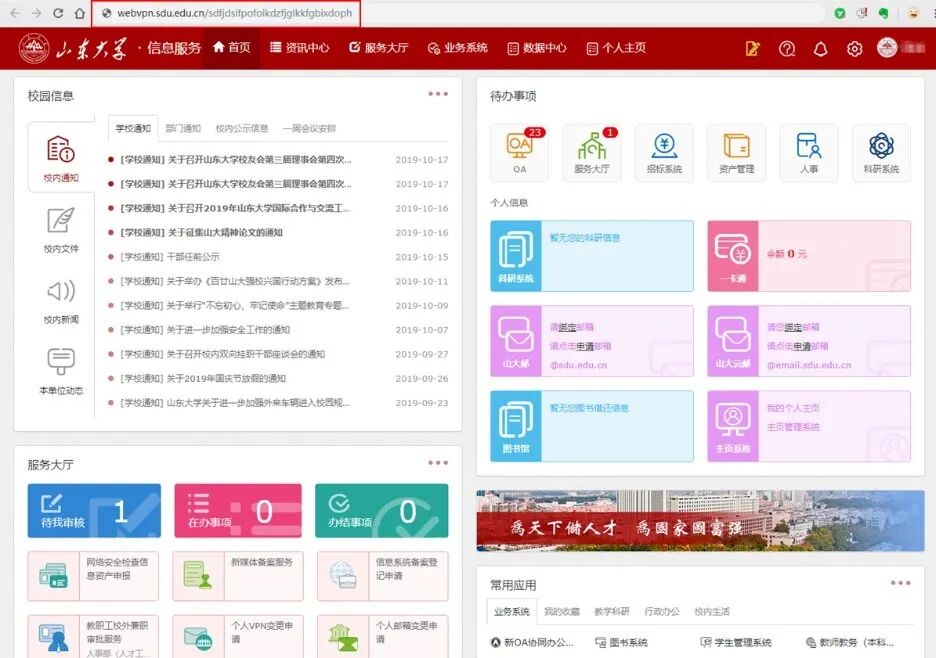Open 新媒体备案服务 service
The width and height of the screenshot is (936, 658).
coord(238,576)
